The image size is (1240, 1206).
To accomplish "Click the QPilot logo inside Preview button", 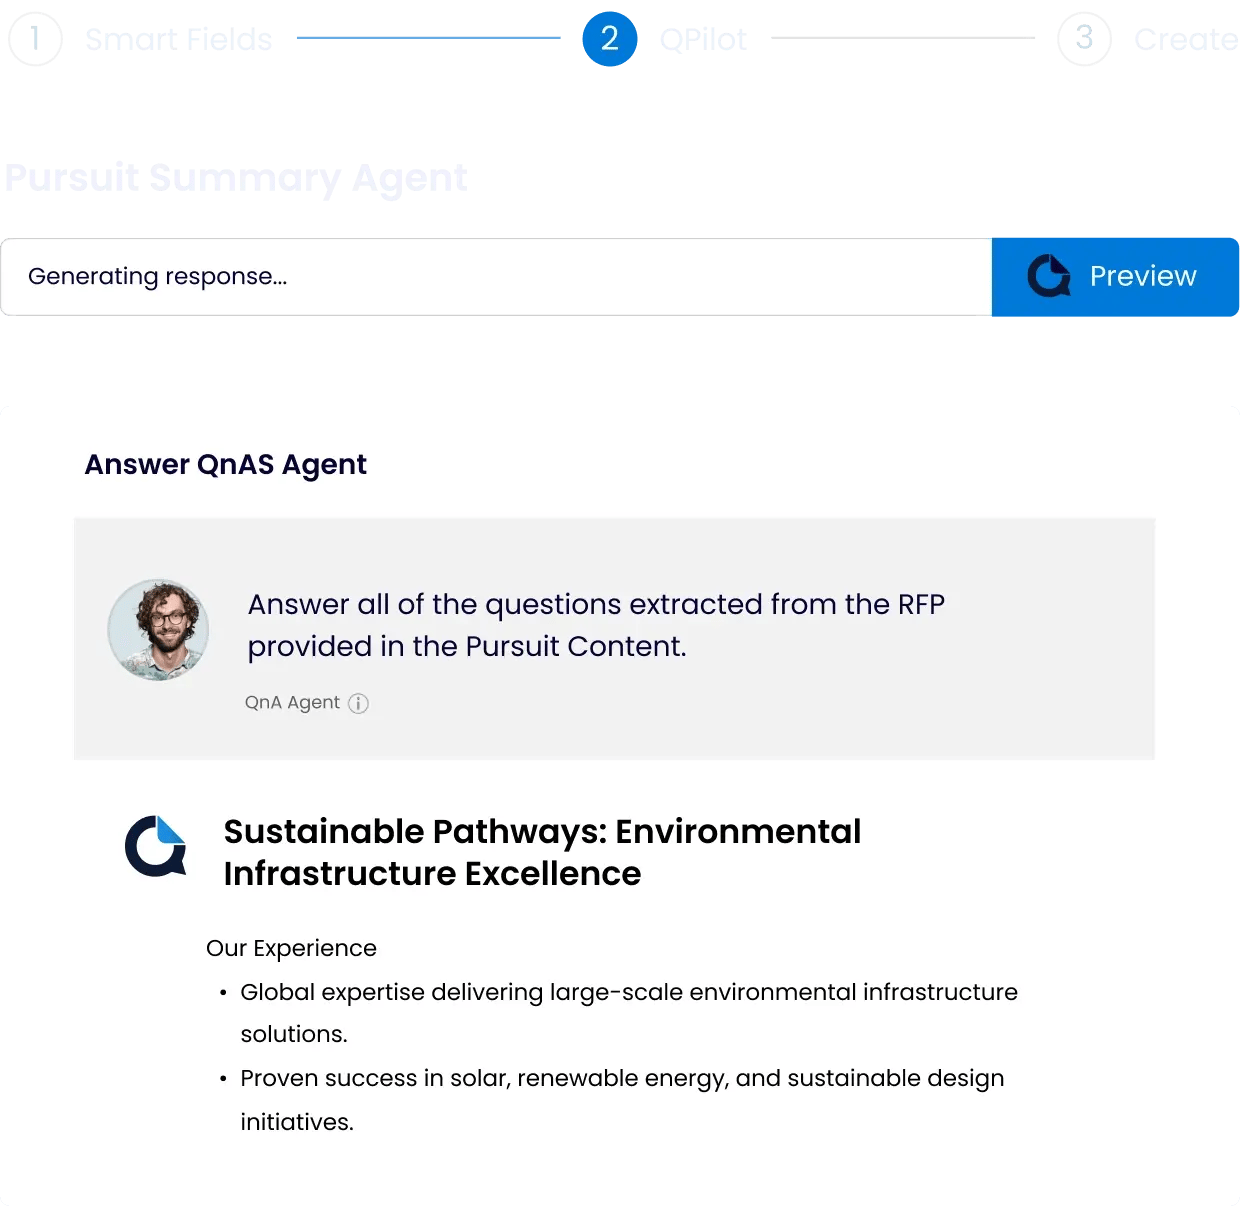I will click(1049, 276).
